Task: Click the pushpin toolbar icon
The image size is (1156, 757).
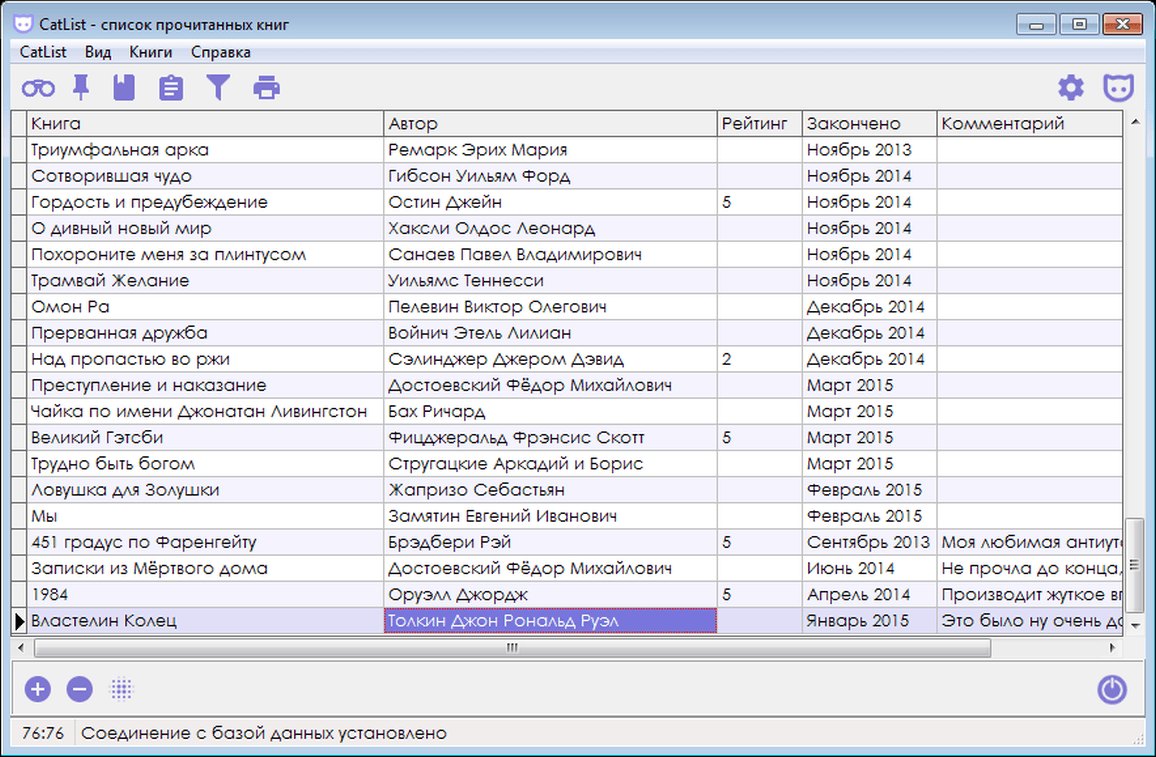Action: coord(81,88)
